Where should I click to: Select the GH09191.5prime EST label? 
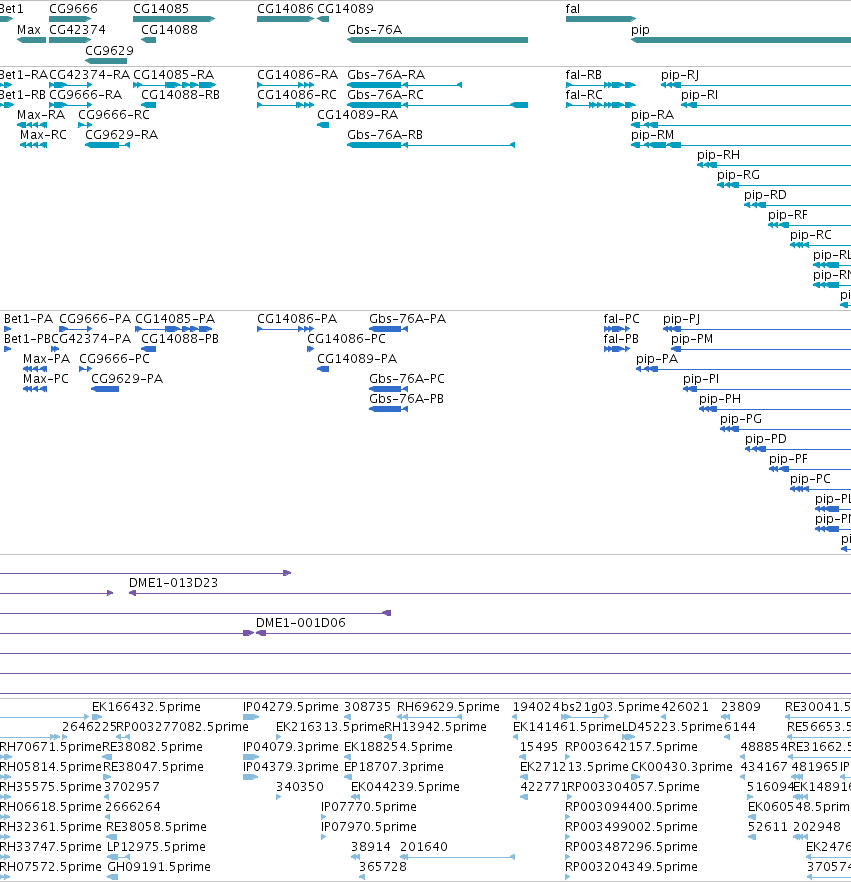pos(159,867)
